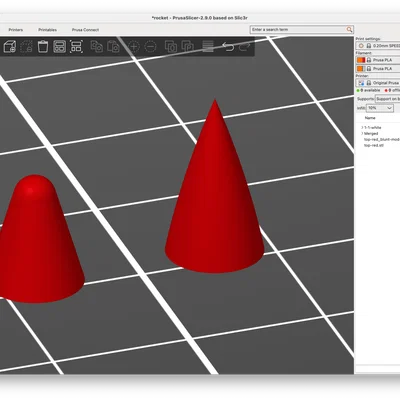Screen dimensions: 400x400
Task: Open the infill 10% dropdown
Action: pyautogui.click(x=380, y=108)
